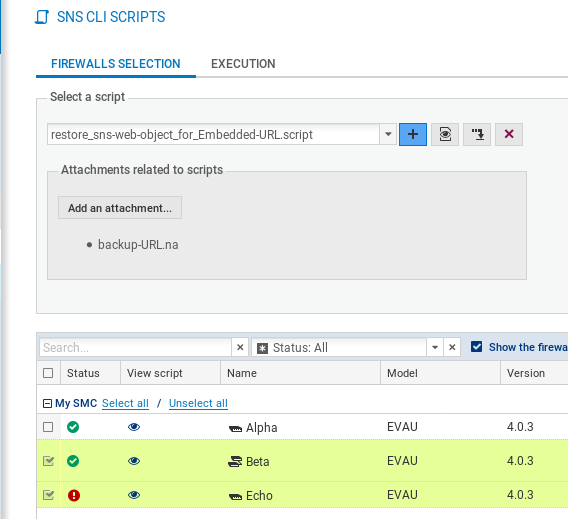Screen dimensions: 568x519
Task: Click the Unselect all link
Action: [198, 403]
